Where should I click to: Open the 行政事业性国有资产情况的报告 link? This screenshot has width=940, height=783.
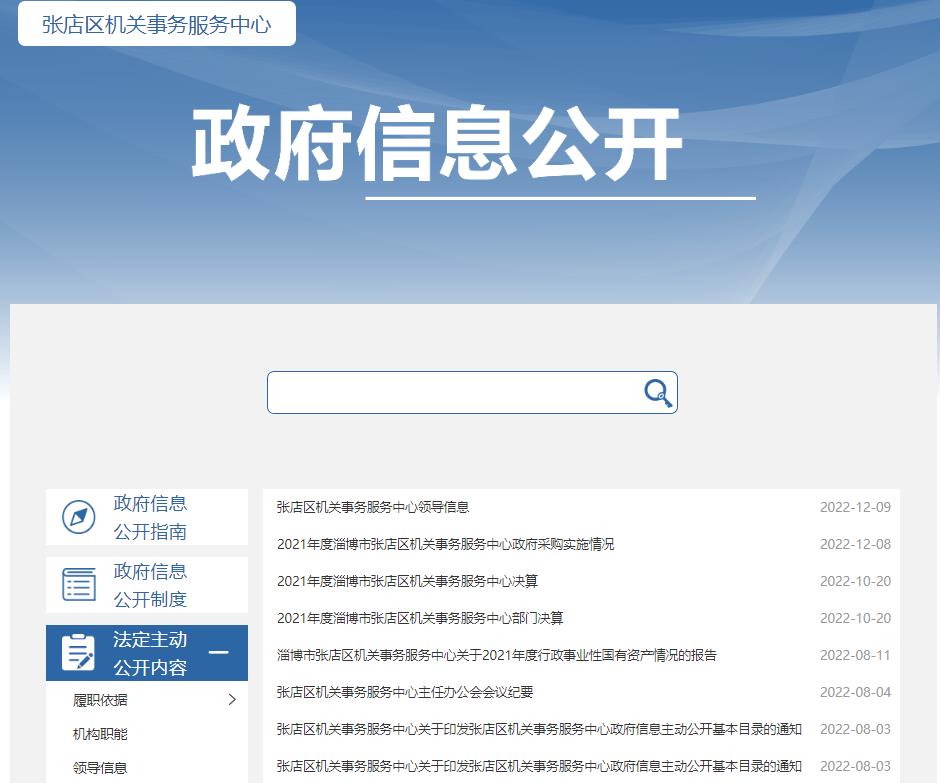pyautogui.click(x=496, y=655)
